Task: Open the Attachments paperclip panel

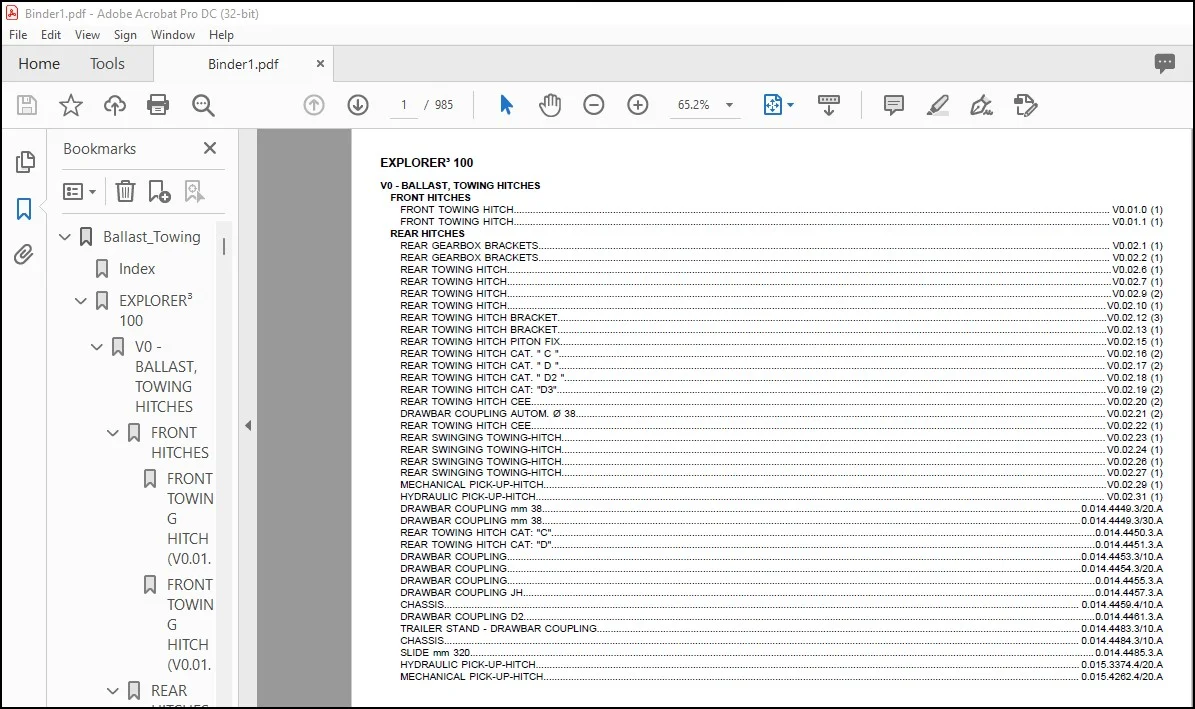Action: point(24,255)
